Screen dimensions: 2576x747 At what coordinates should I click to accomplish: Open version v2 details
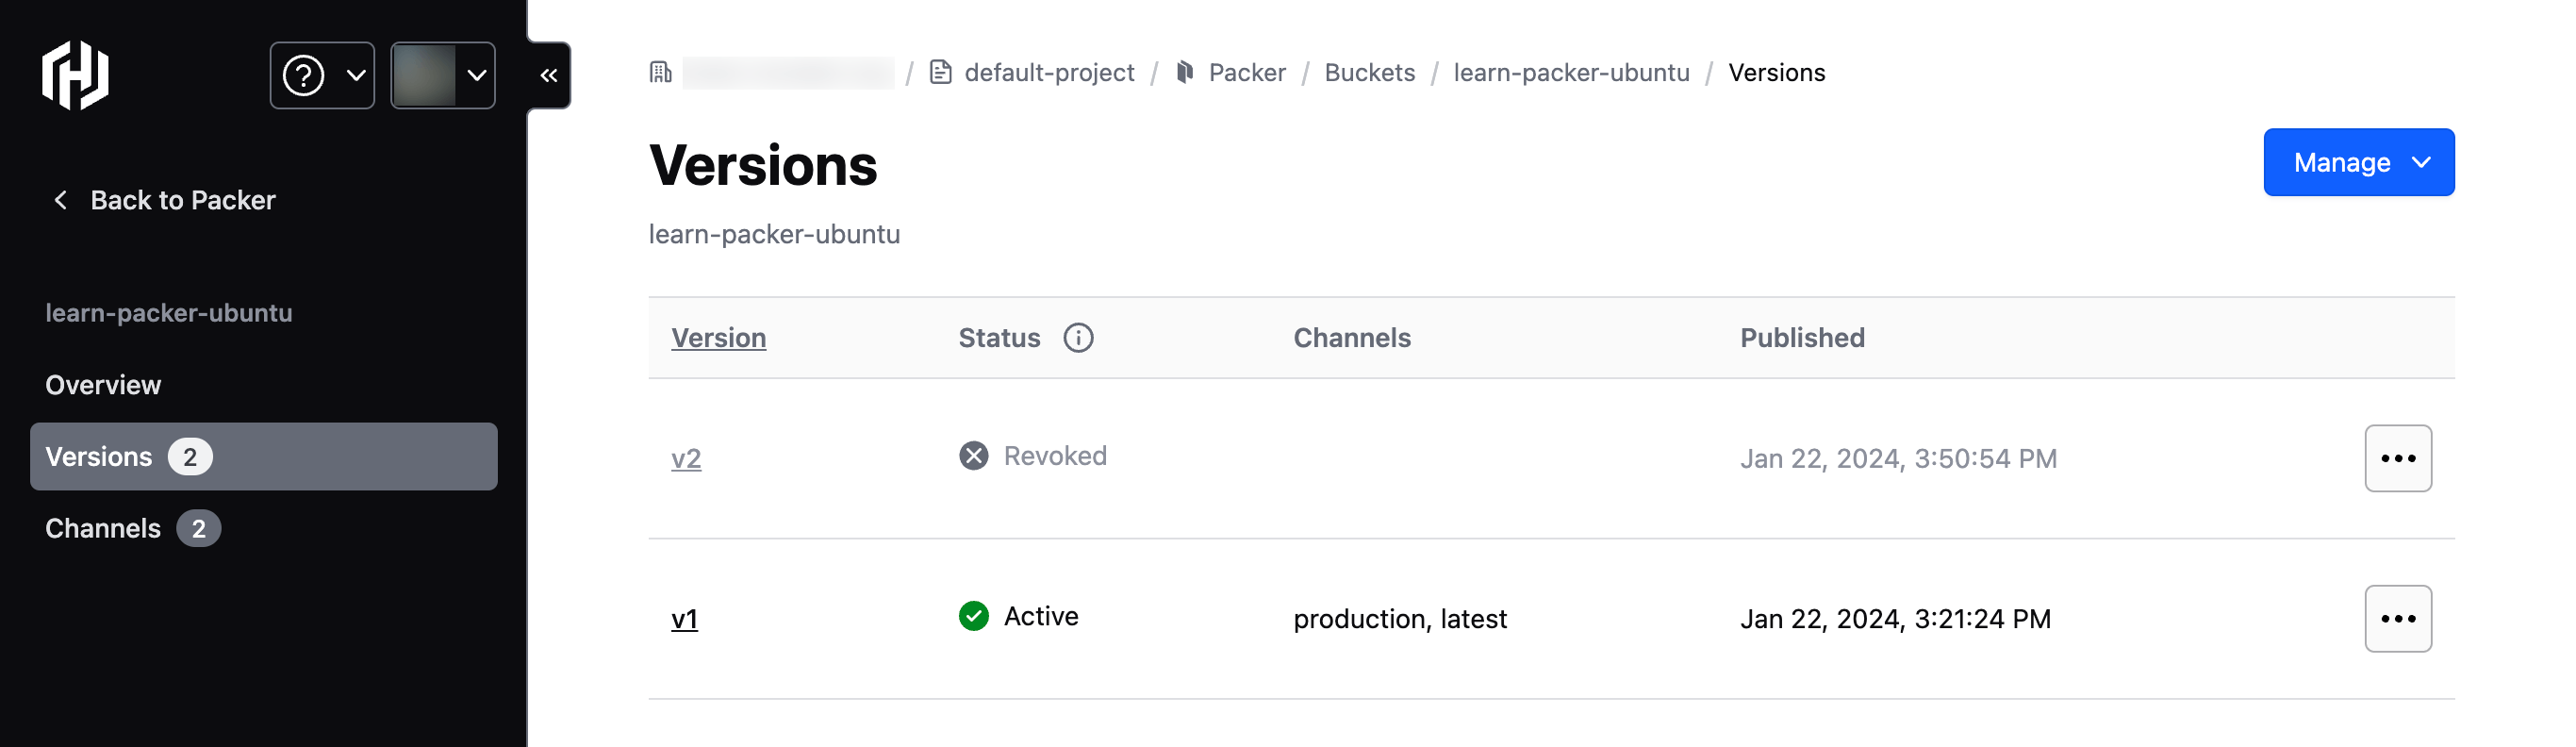click(686, 458)
